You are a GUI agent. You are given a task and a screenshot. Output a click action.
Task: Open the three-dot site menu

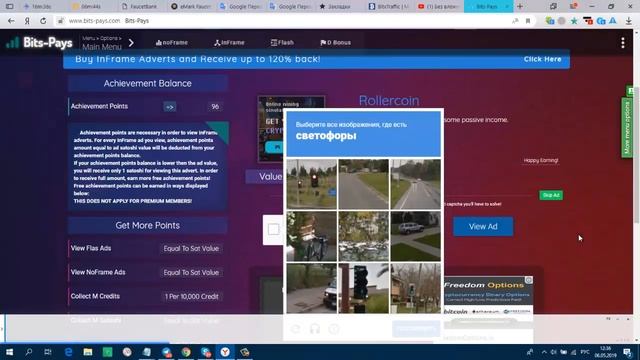[622, 42]
